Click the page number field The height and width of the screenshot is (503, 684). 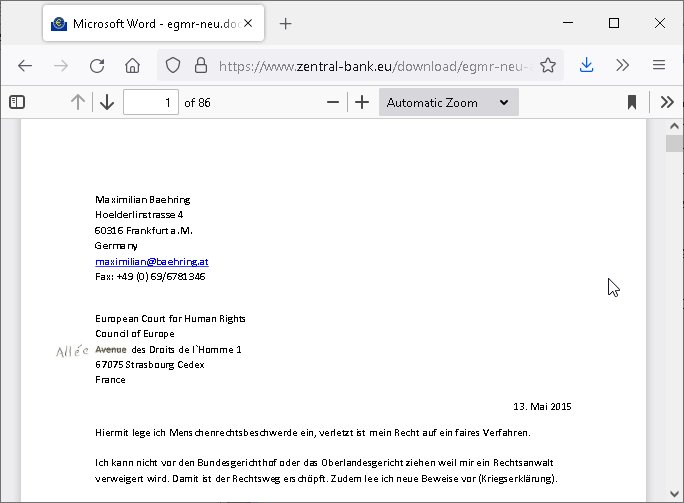coord(151,103)
